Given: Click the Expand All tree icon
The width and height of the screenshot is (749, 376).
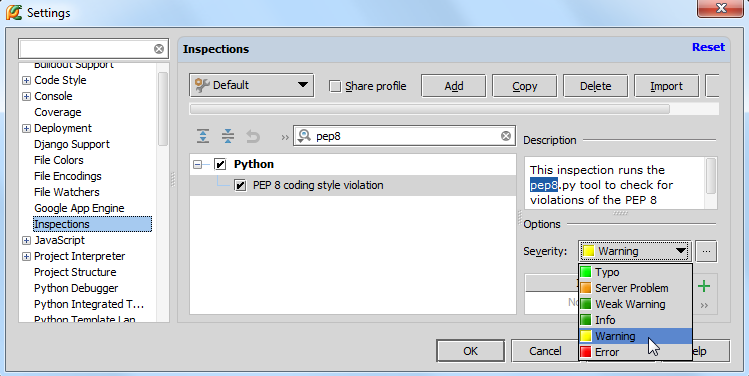Looking at the screenshot, I should click(203, 136).
